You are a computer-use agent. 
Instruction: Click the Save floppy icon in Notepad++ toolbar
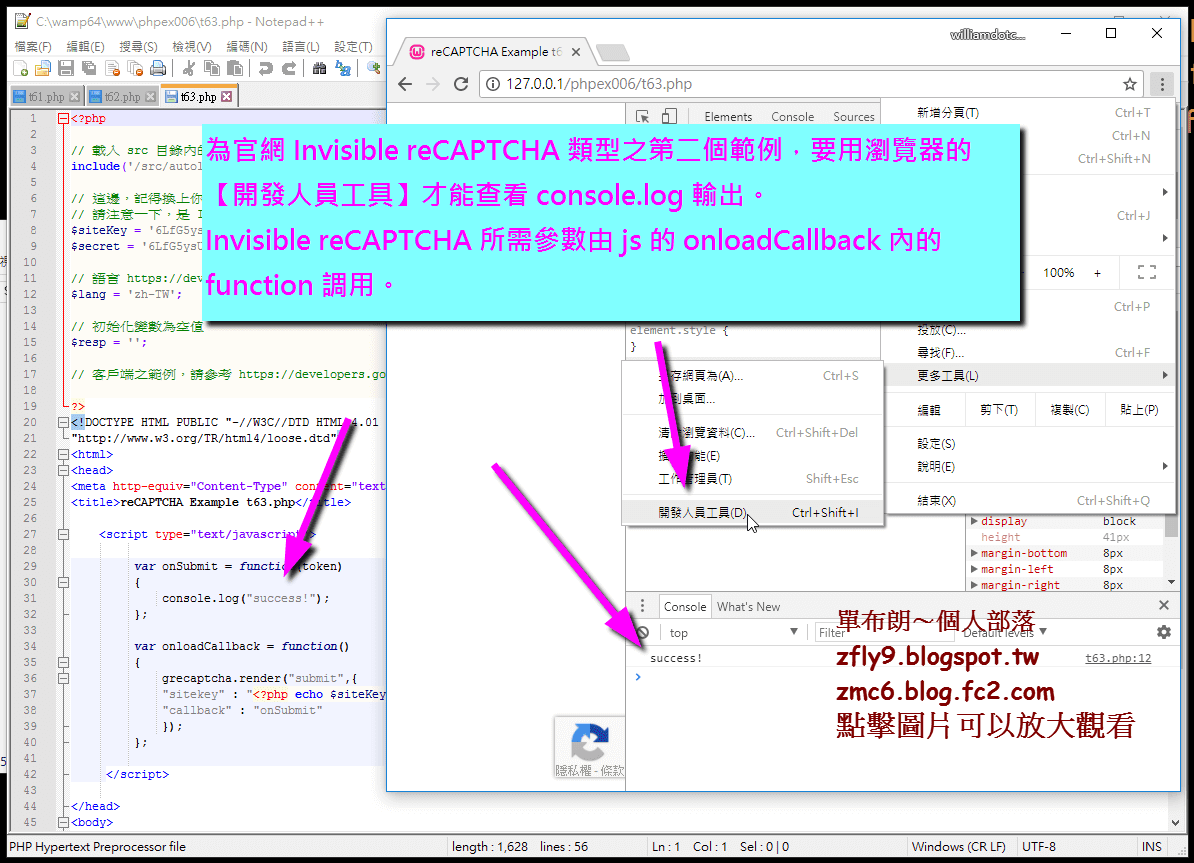click(65, 69)
